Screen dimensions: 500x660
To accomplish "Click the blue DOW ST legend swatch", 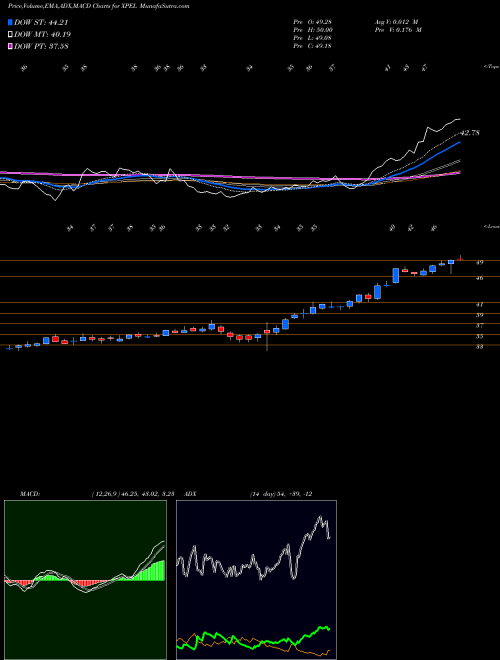I will (x=10, y=23).
